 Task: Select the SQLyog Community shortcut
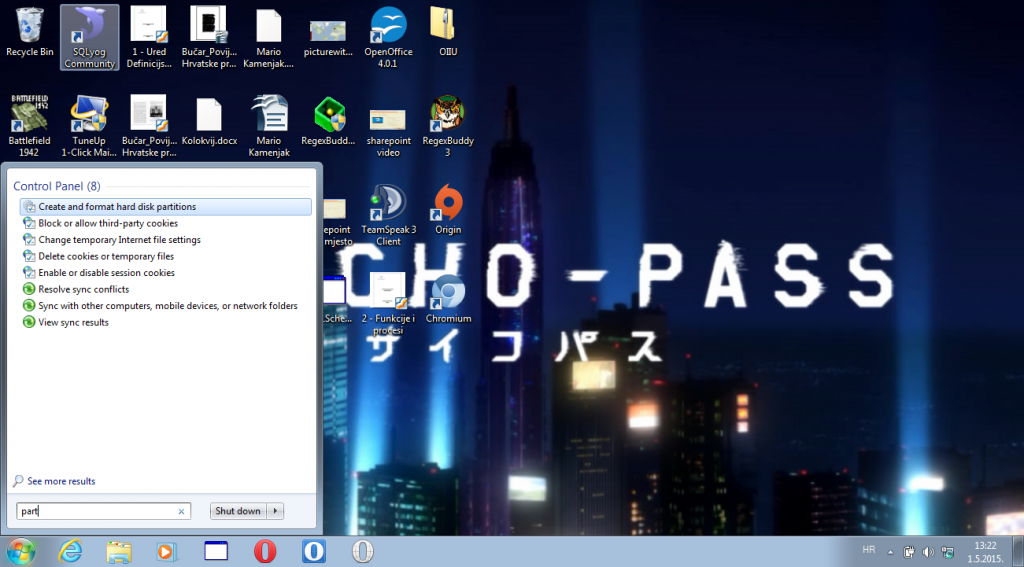point(89,37)
